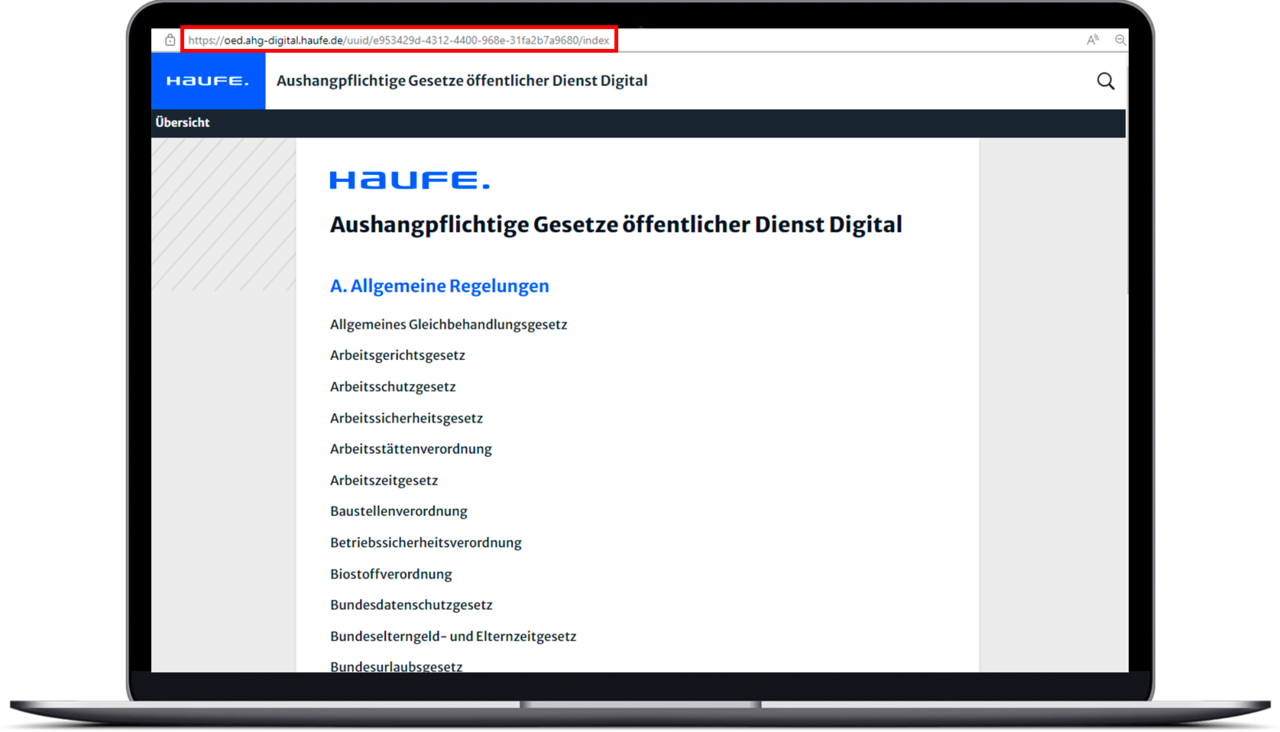Open Bundeselterngeld- und Elternzeitgesetz link

pyautogui.click(x=453, y=636)
